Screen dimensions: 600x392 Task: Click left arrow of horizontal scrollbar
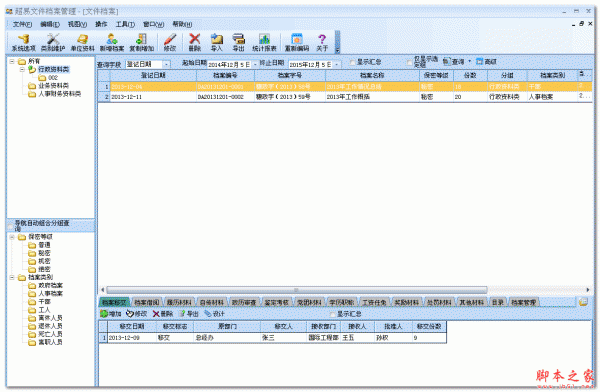pos(102,290)
